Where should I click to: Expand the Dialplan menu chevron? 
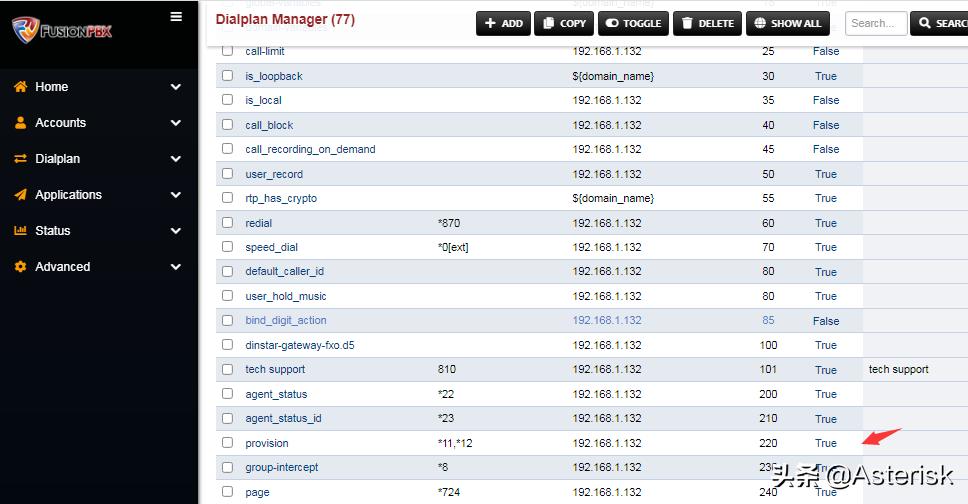[x=176, y=159]
